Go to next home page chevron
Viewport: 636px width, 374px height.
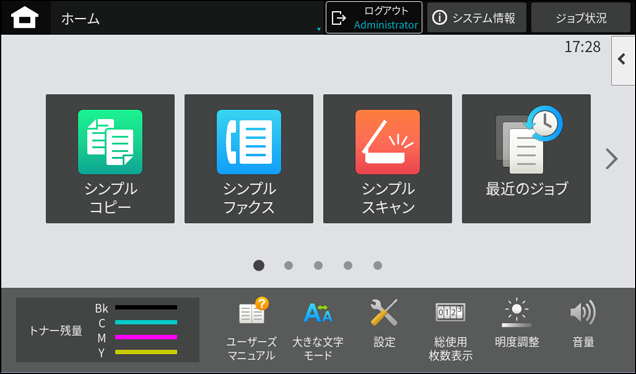(612, 159)
